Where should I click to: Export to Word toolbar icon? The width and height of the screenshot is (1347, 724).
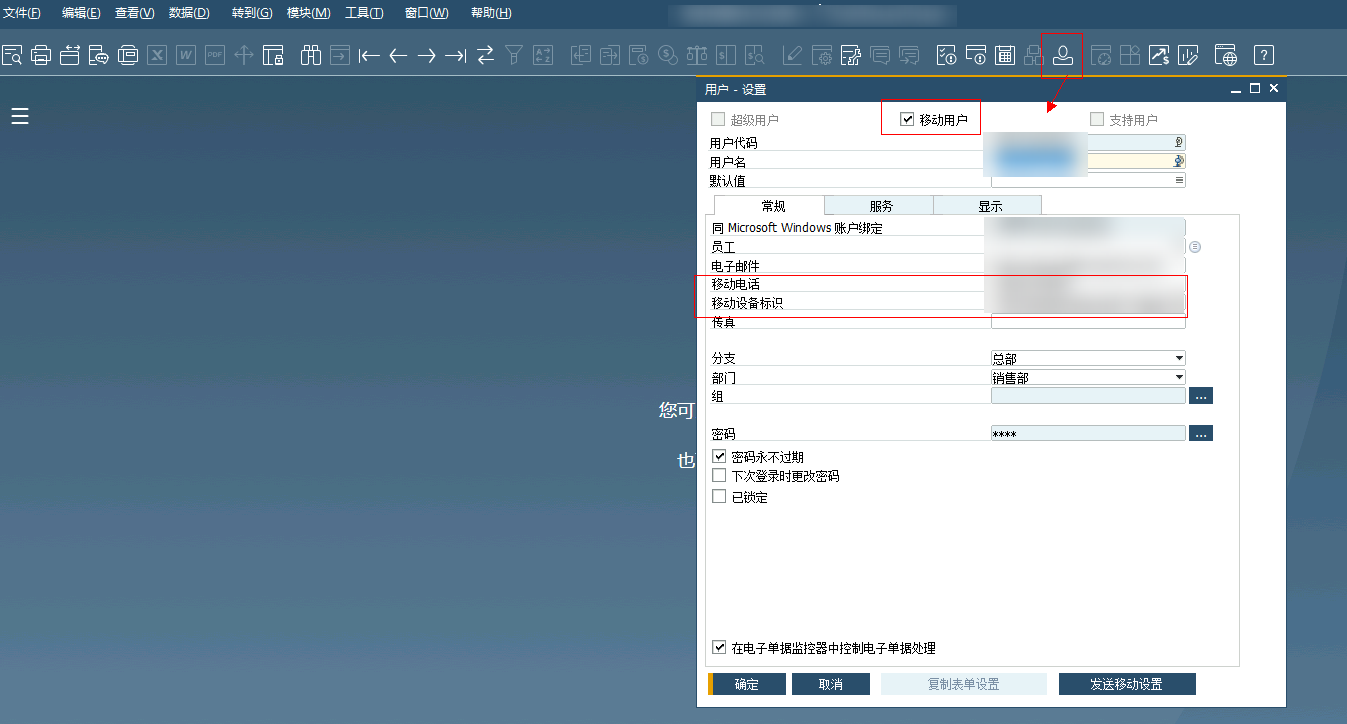(x=186, y=55)
